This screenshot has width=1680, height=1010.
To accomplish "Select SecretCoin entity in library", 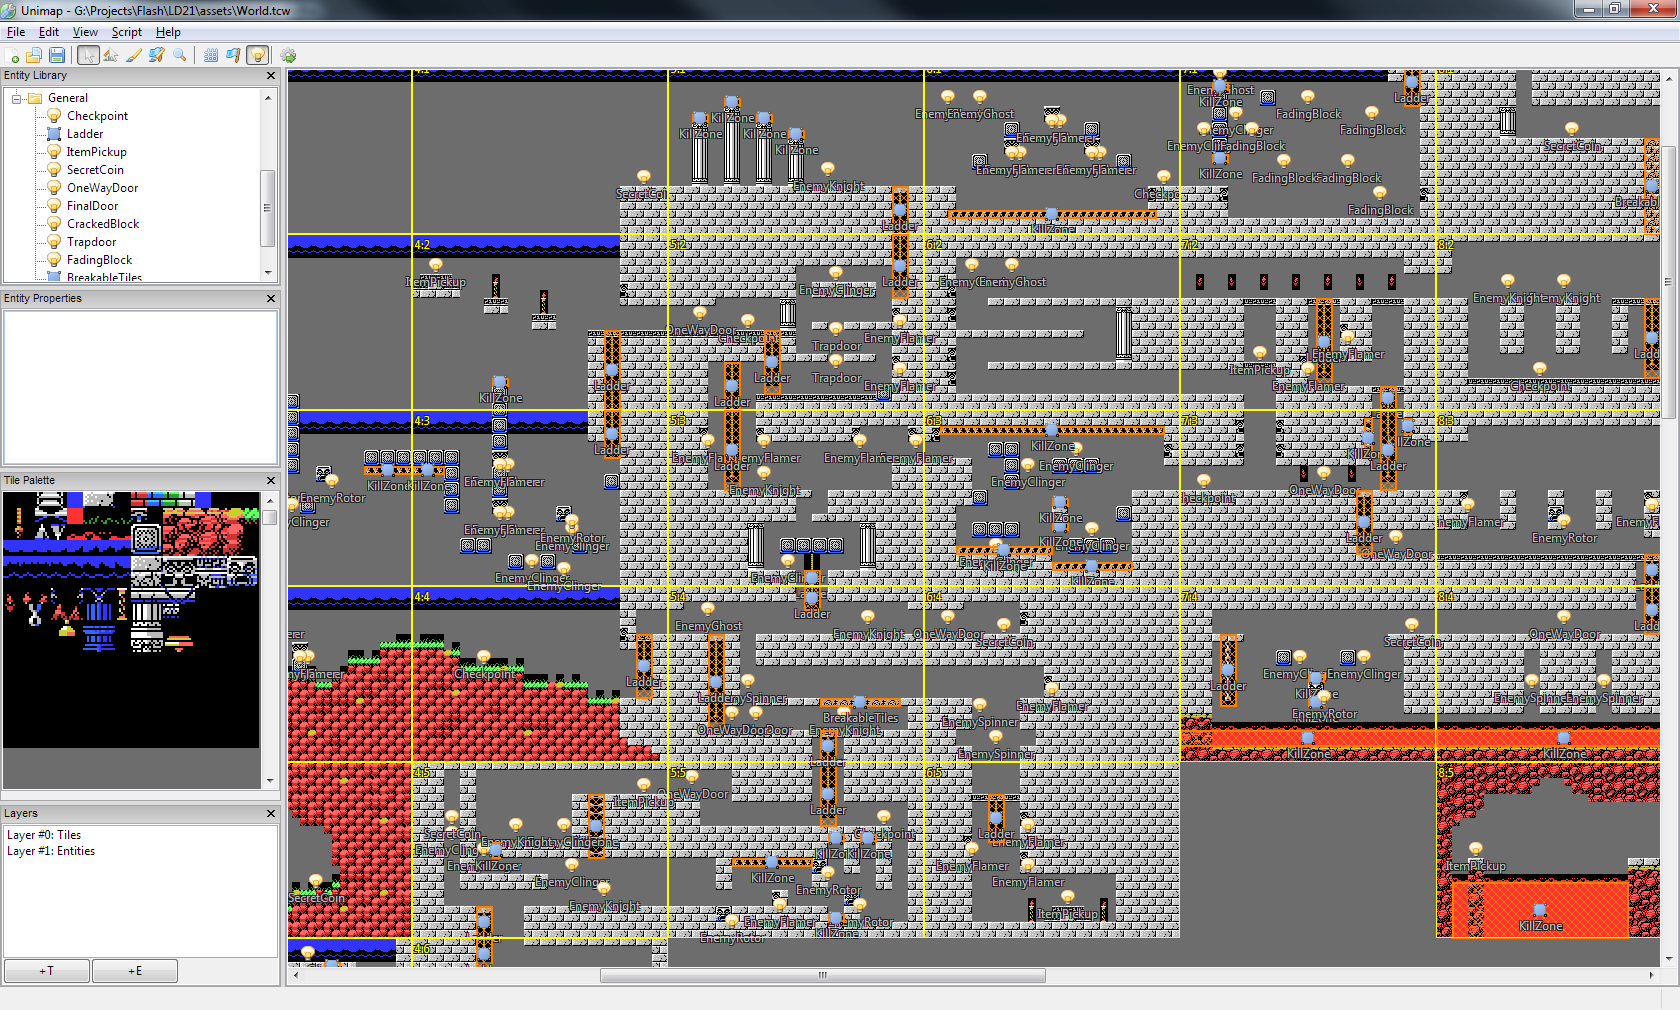I will [x=95, y=170].
